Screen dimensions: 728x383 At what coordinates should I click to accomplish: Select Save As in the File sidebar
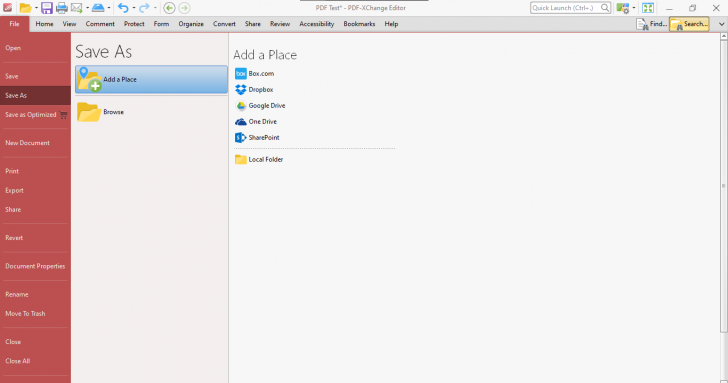point(35,95)
